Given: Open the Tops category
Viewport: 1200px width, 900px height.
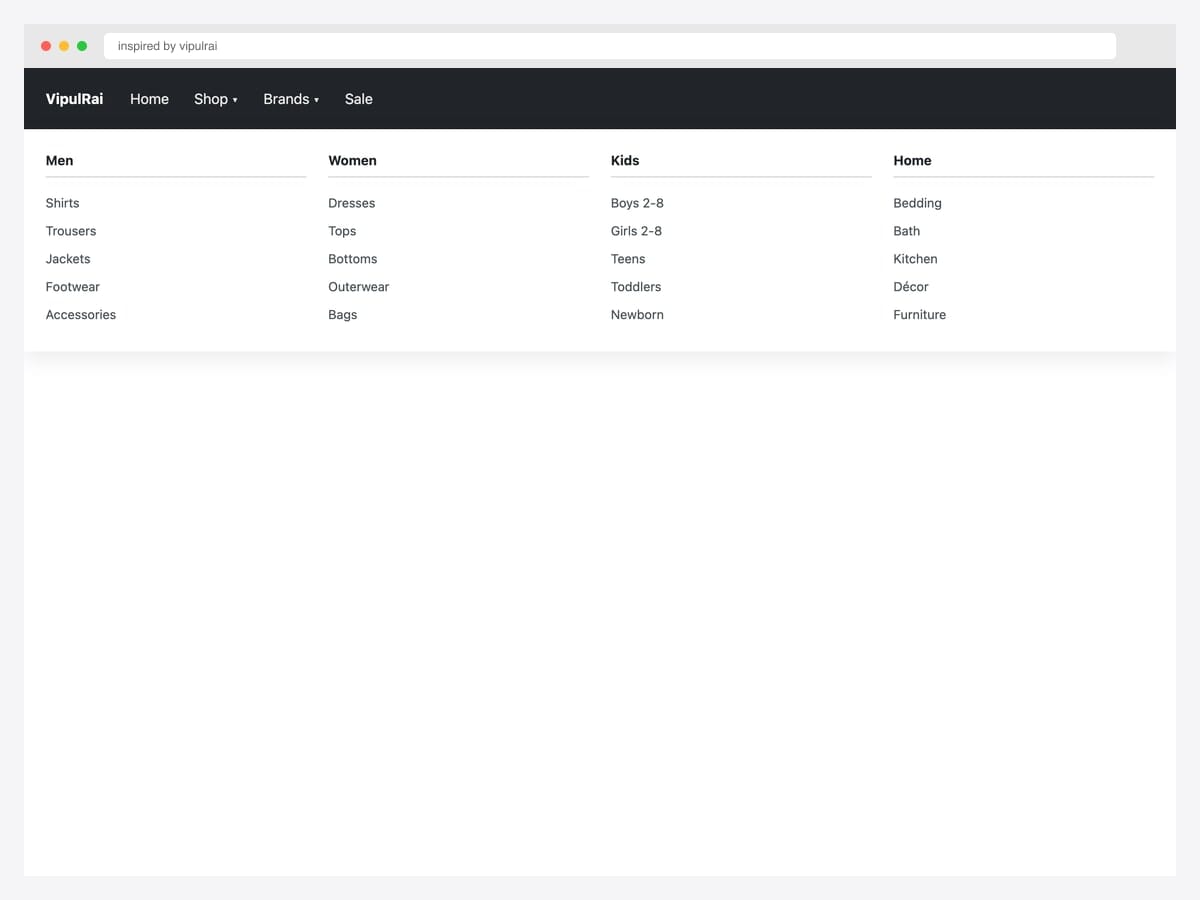Looking at the screenshot, I should point(342,231).
